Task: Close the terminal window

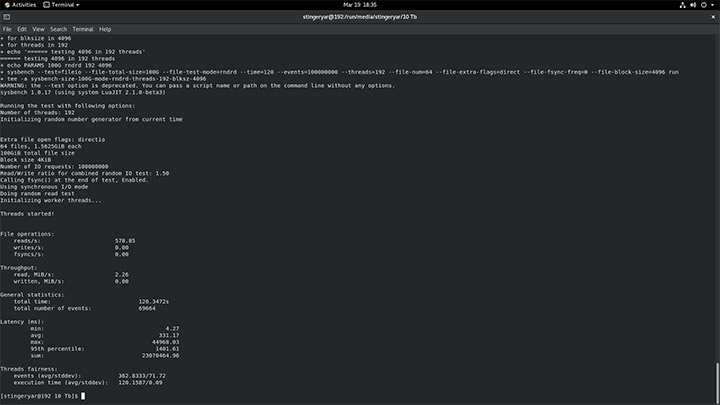Action: [x=711, y=17]
